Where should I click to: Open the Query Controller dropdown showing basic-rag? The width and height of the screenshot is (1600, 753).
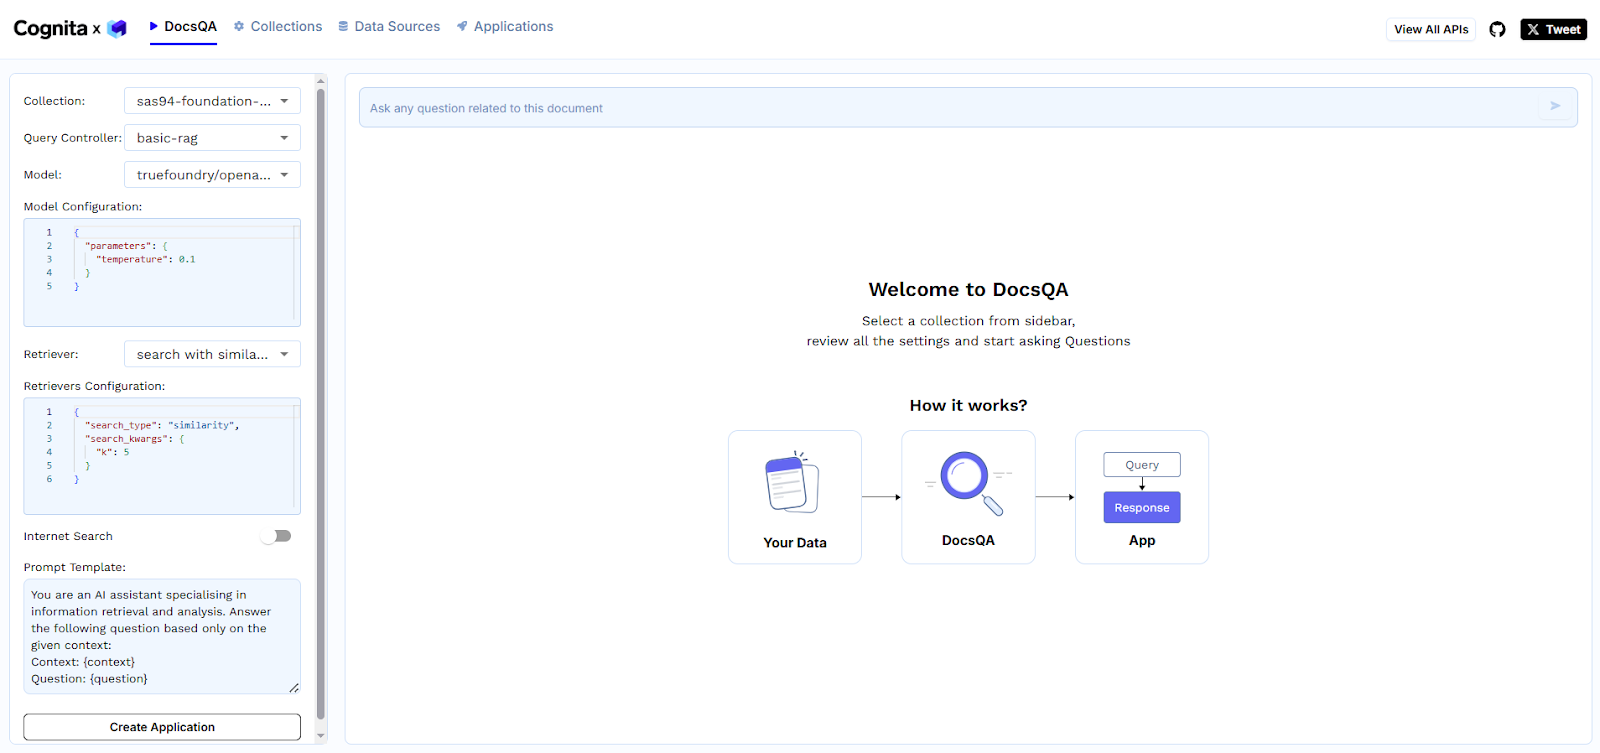pyautogui.click(x=212, y=138)
